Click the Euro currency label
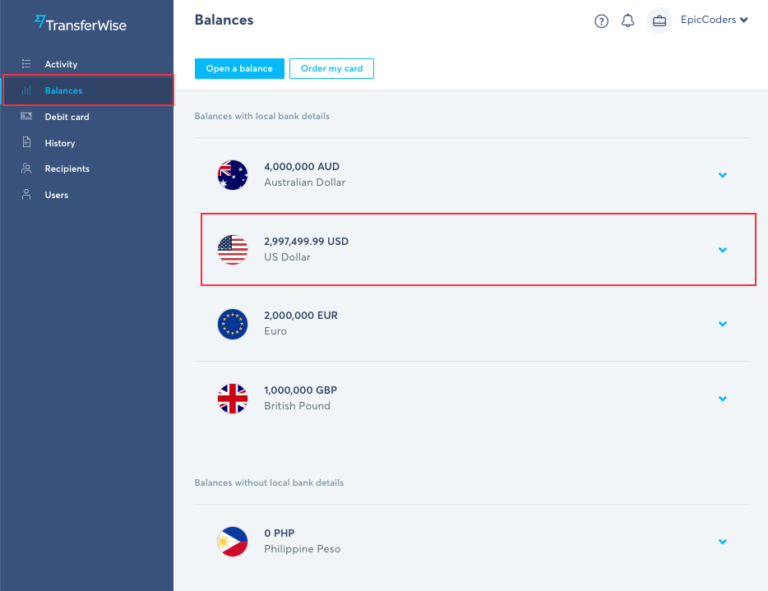 click(275, 331)
